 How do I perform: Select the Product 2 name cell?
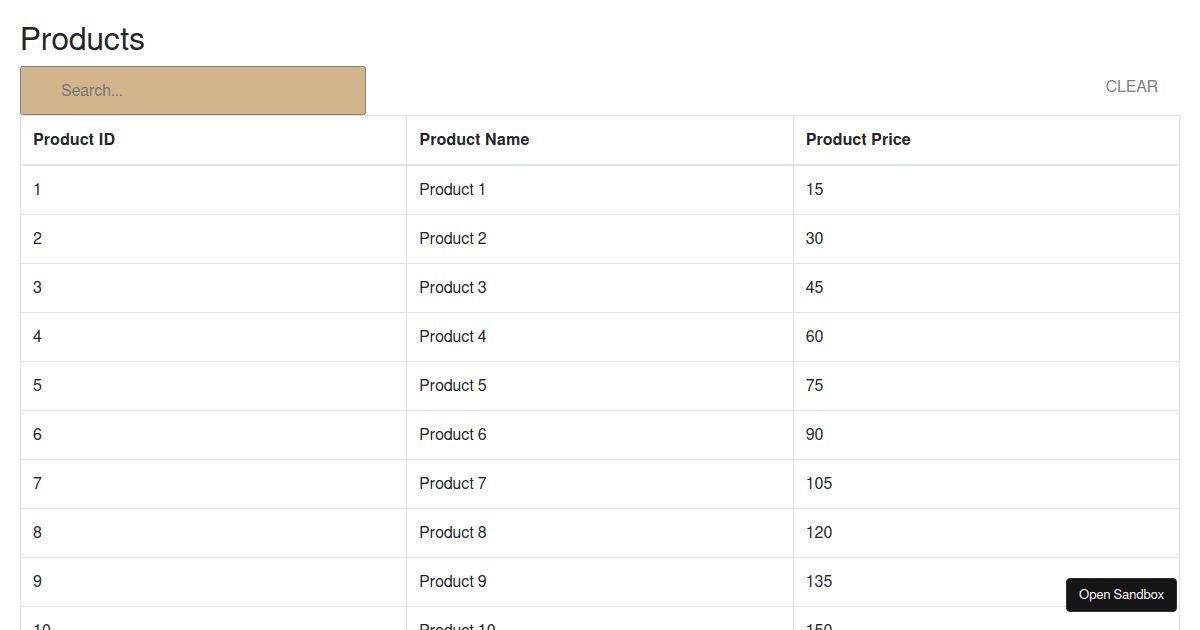click(x=453, y=239)
